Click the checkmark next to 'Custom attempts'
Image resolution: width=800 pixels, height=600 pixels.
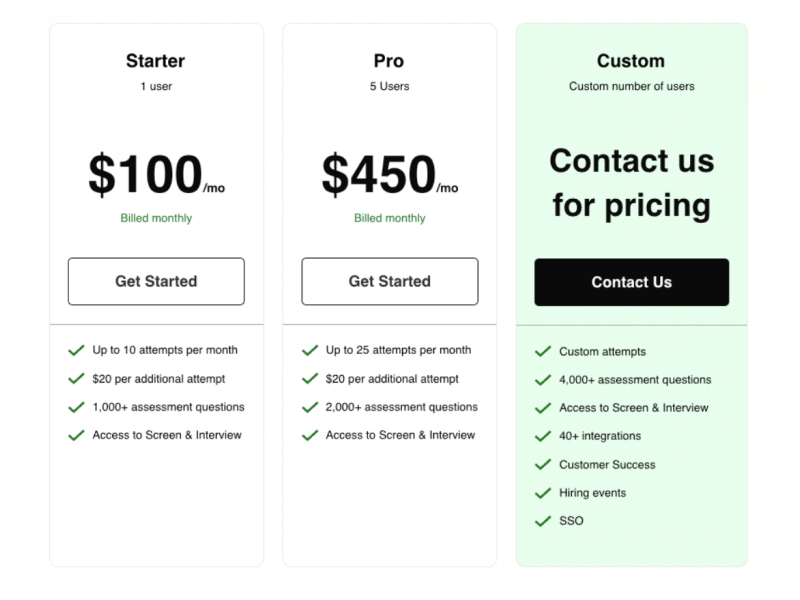[x=544, y=352]
